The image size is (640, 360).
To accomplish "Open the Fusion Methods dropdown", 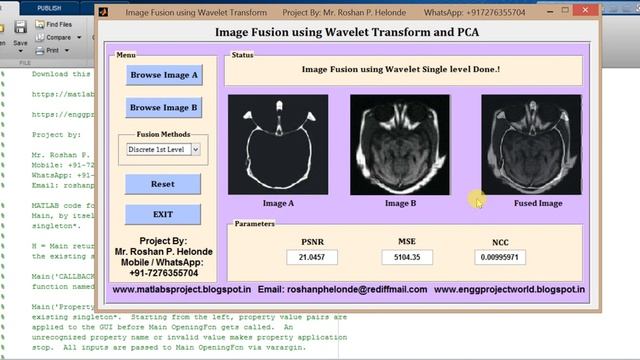I will (163, 150).
